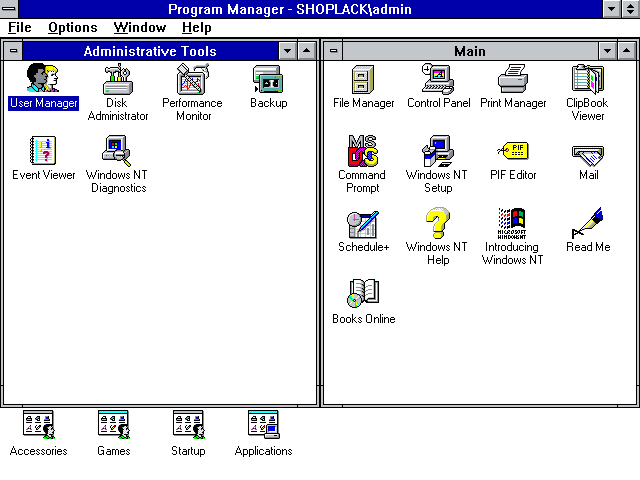Select the Windows NT Help icon
Screen dimensions: 640x480
click(x=438, y=223)
